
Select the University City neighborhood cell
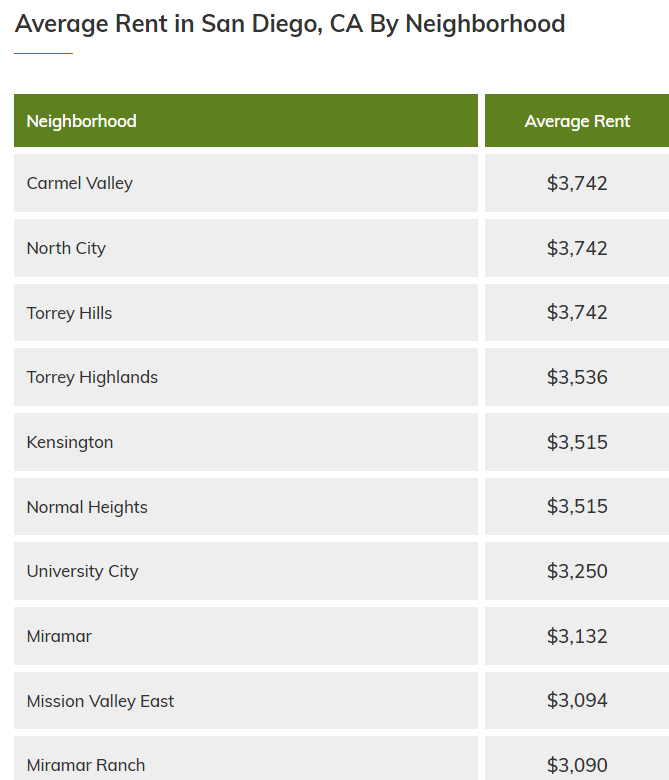tap(246, 571)
